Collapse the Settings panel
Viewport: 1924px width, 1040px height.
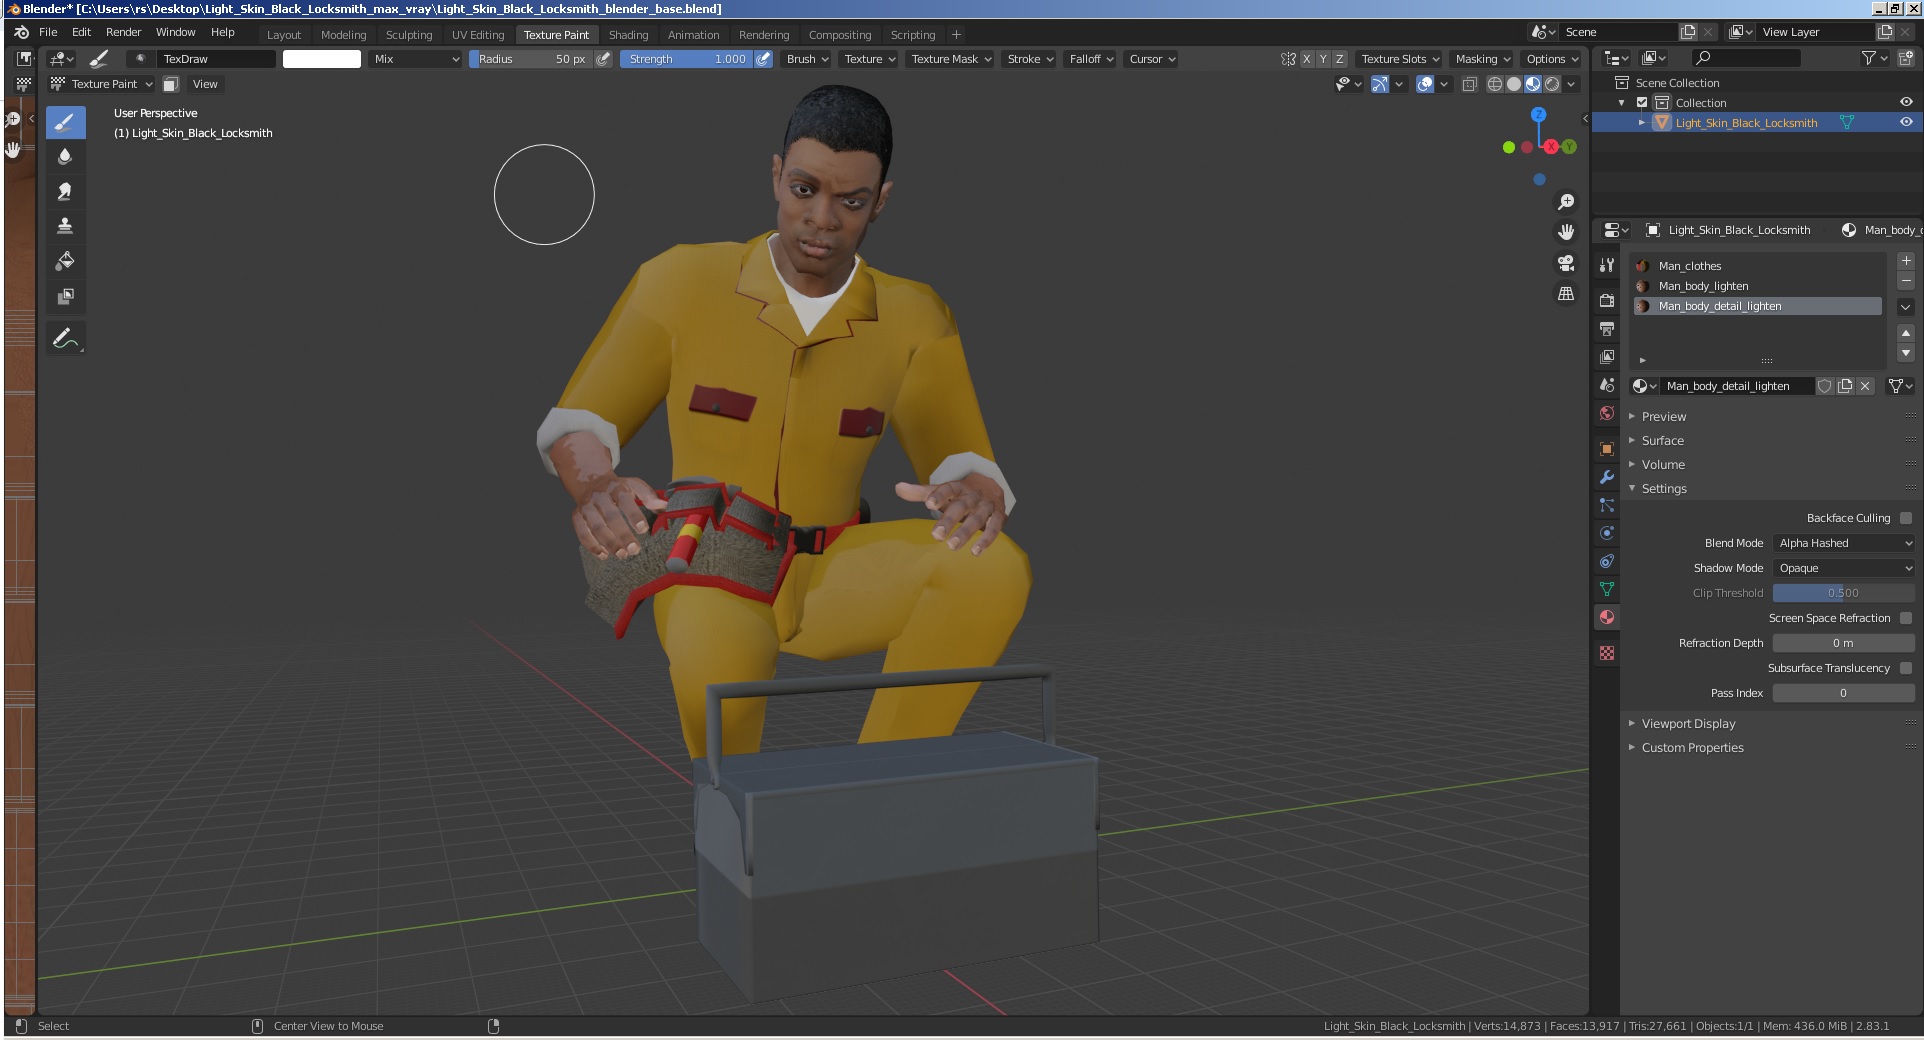[1664, 489]
